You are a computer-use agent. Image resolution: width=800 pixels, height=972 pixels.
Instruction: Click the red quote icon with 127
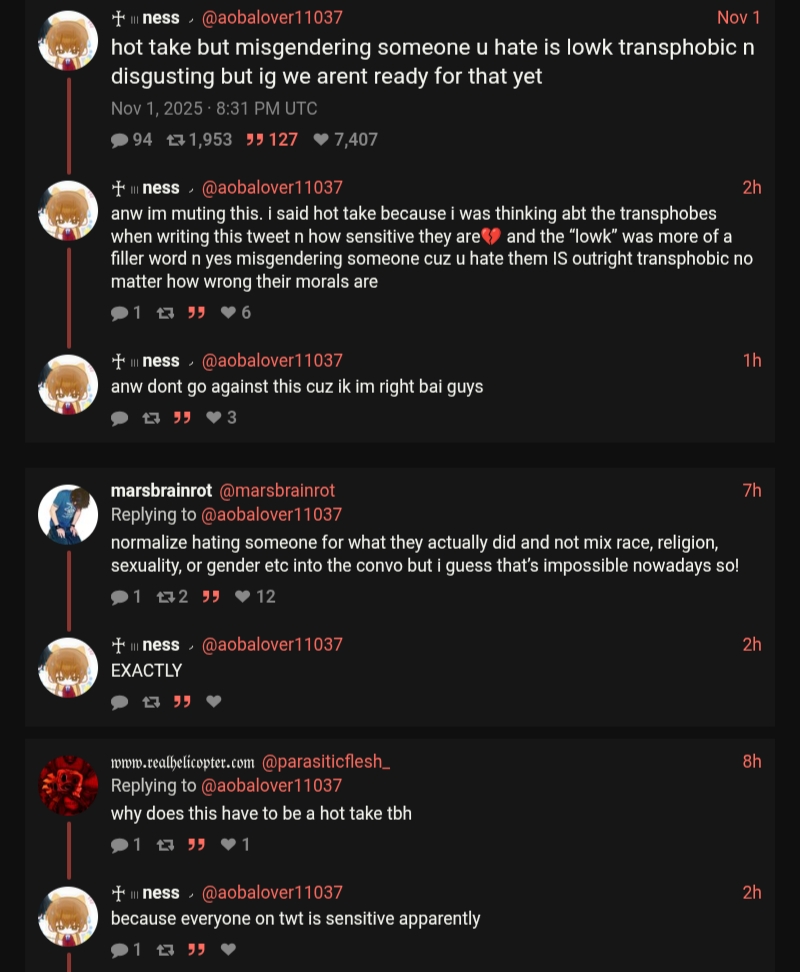[x=255, y=140]
